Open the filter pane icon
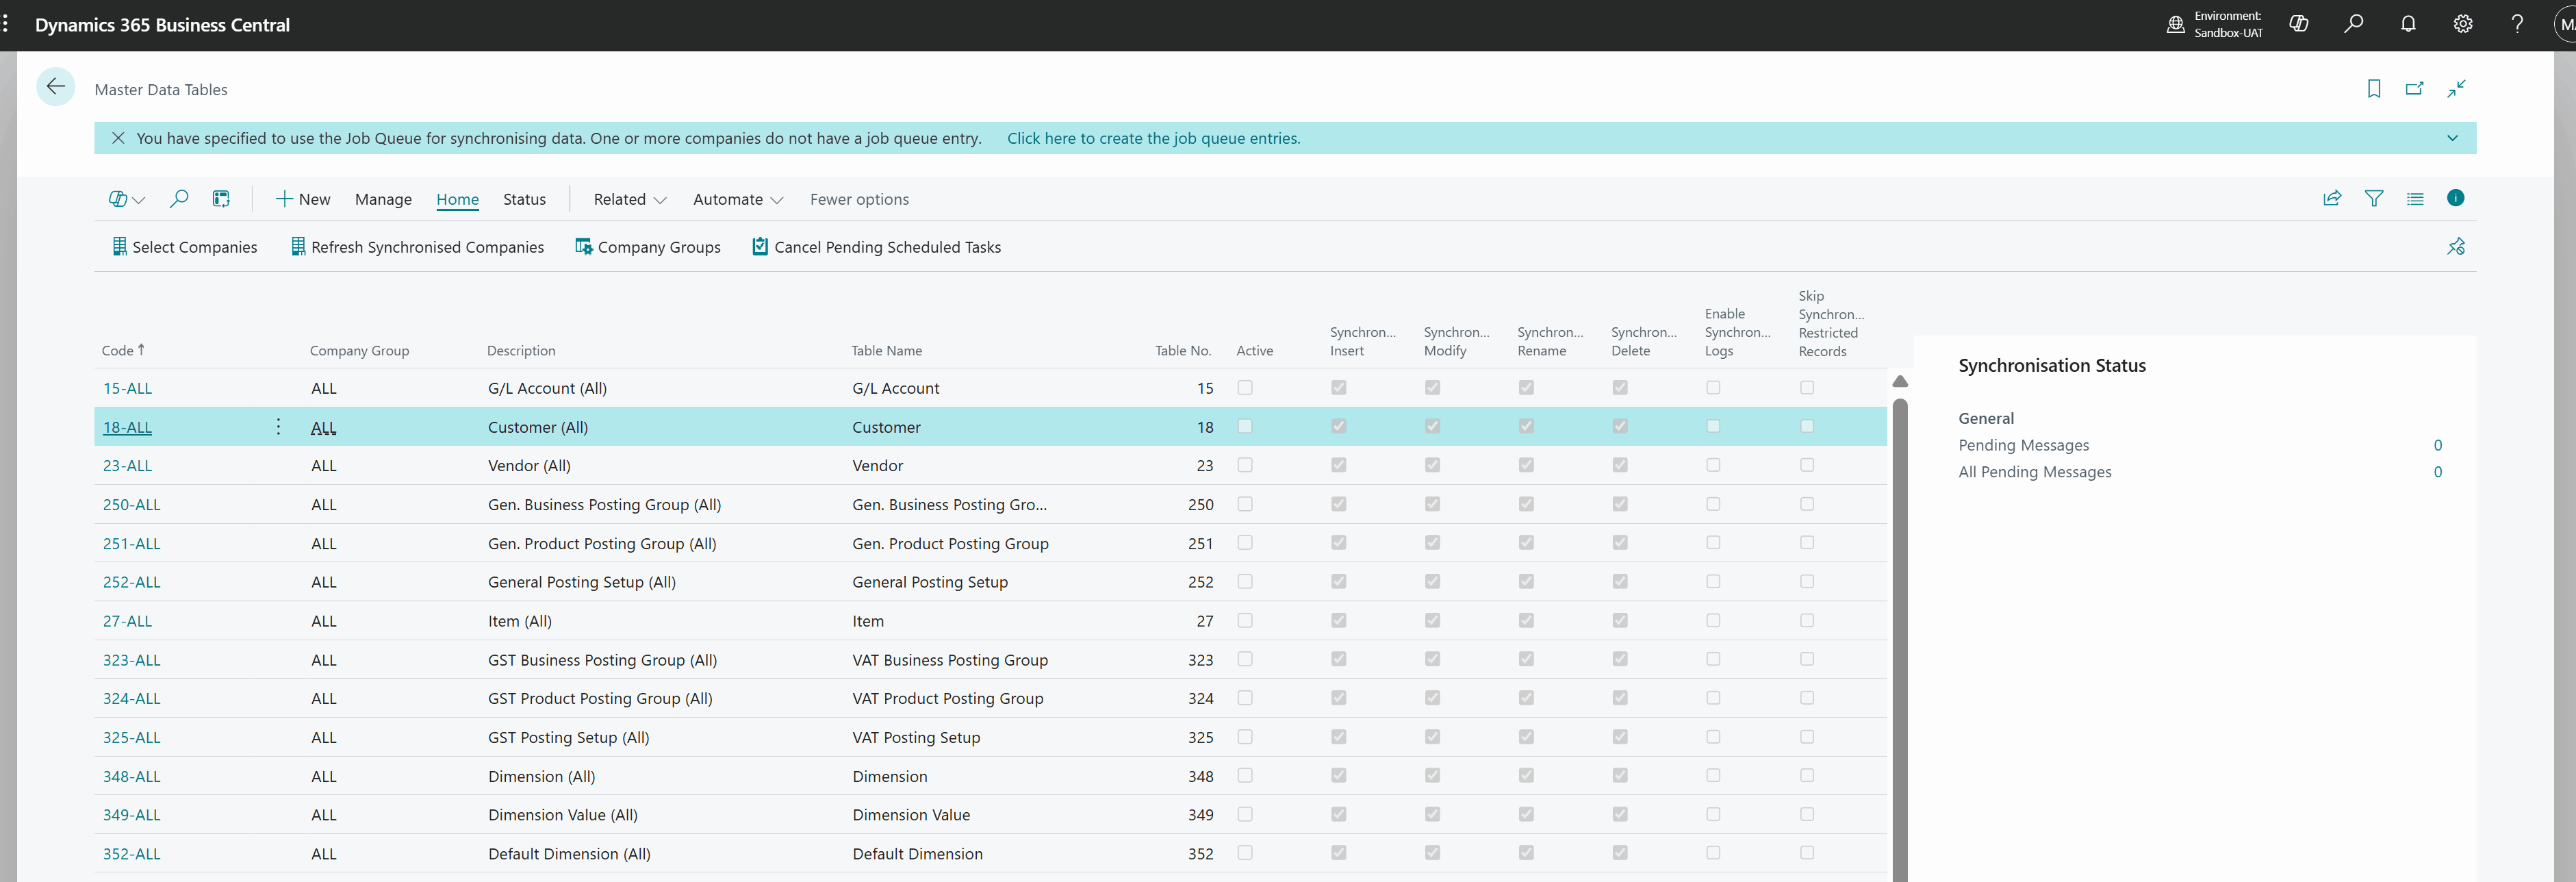Screen dimensions: 2576x882 [2373, 198]
